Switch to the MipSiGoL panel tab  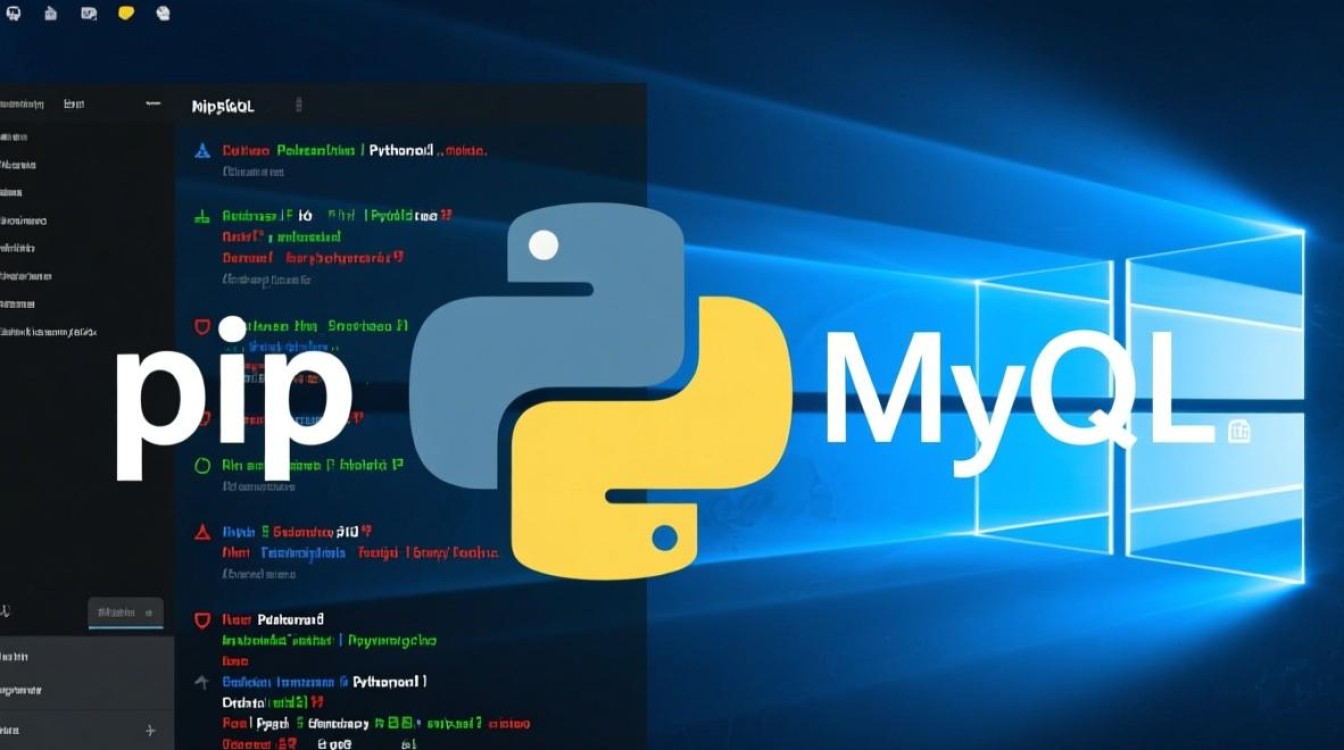point(222,103)
